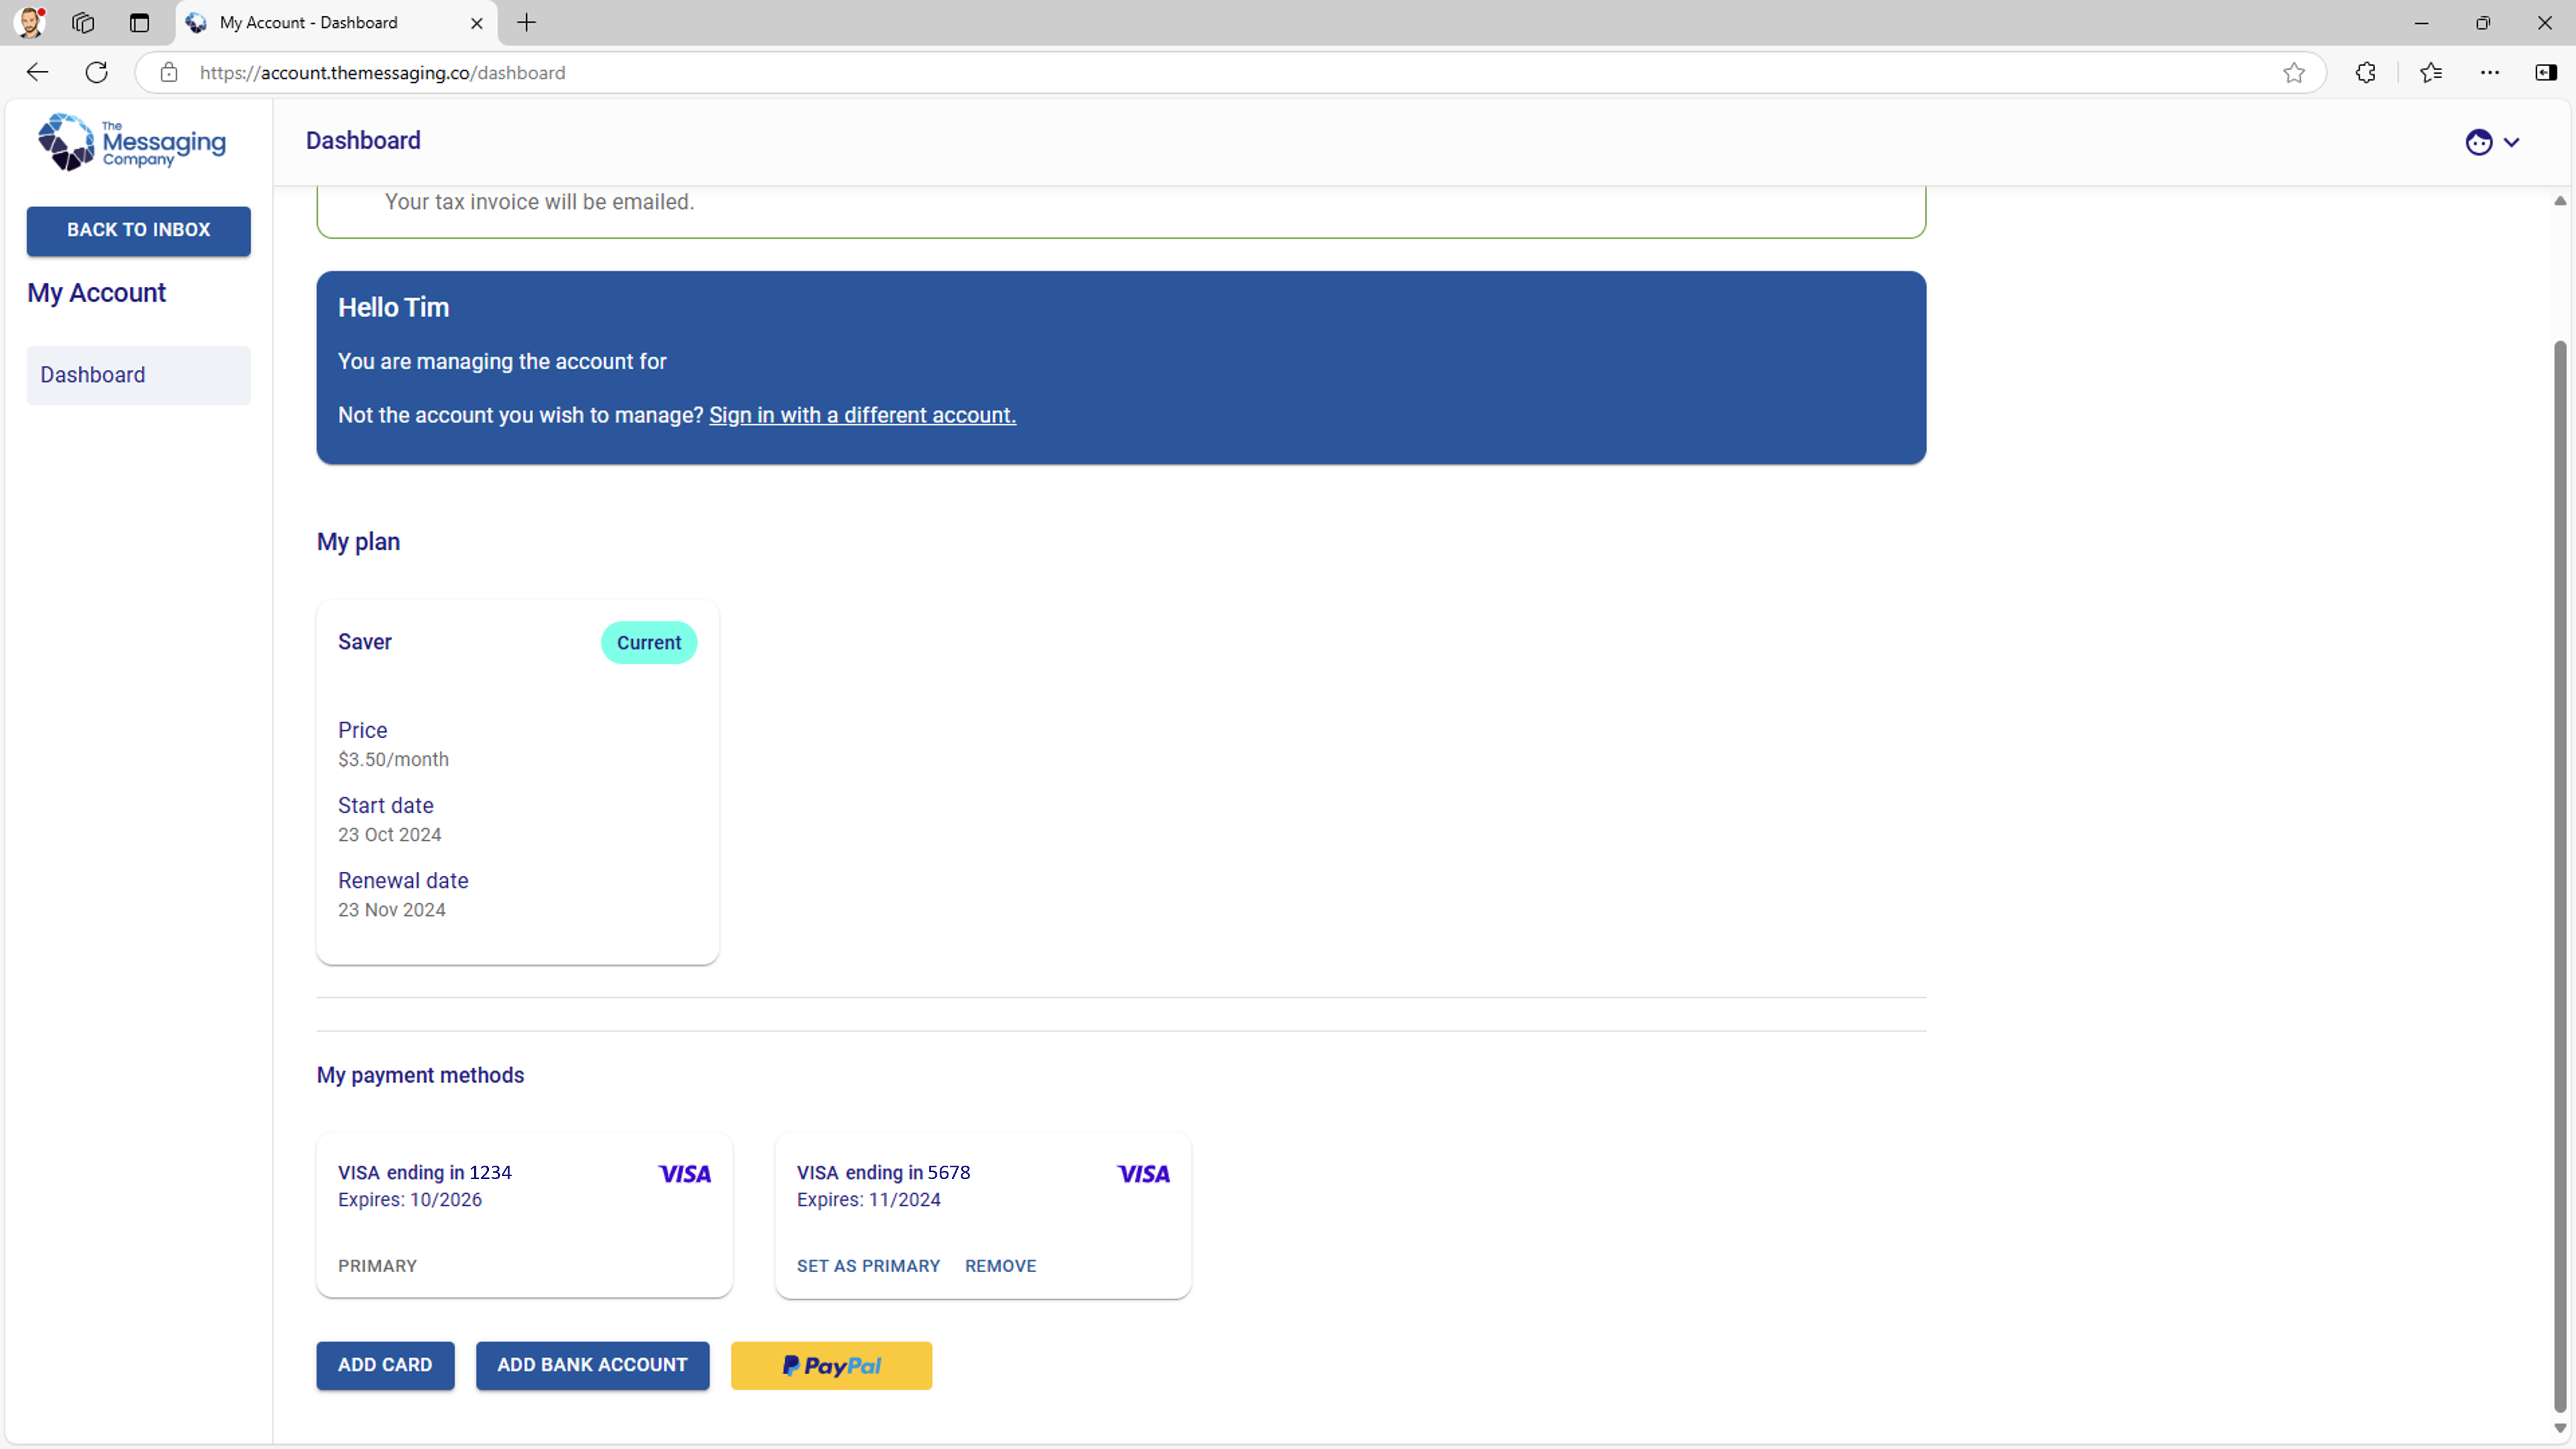Image resolution: width=2576 pixels, height=1449 pixels.
Task: Click the ADD CARD button
Action: 385,1365
